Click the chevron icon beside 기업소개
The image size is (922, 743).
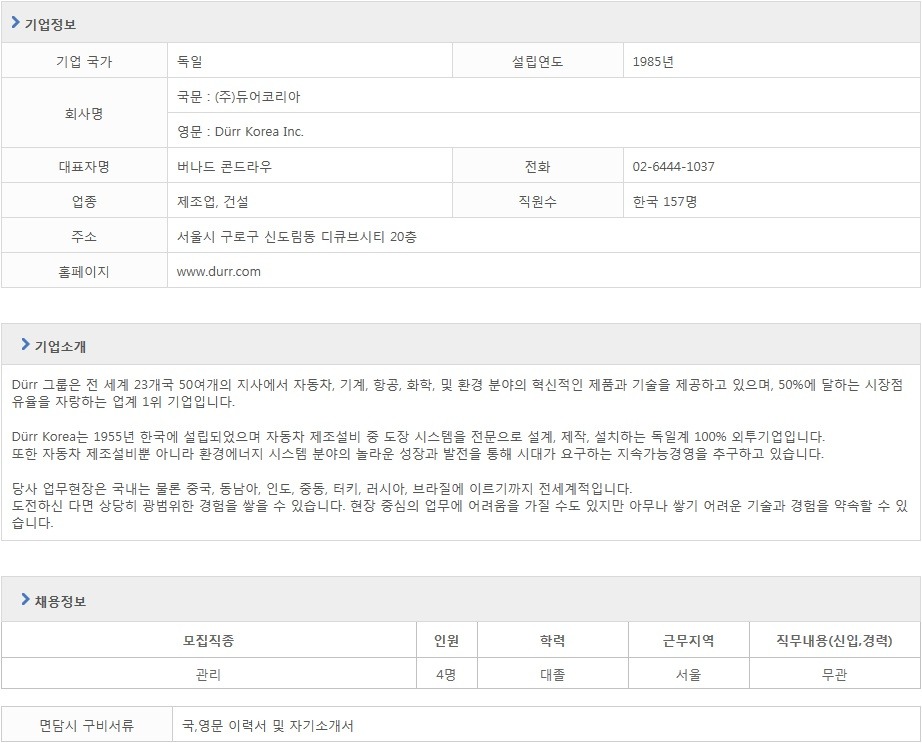(x=25, y=344)
